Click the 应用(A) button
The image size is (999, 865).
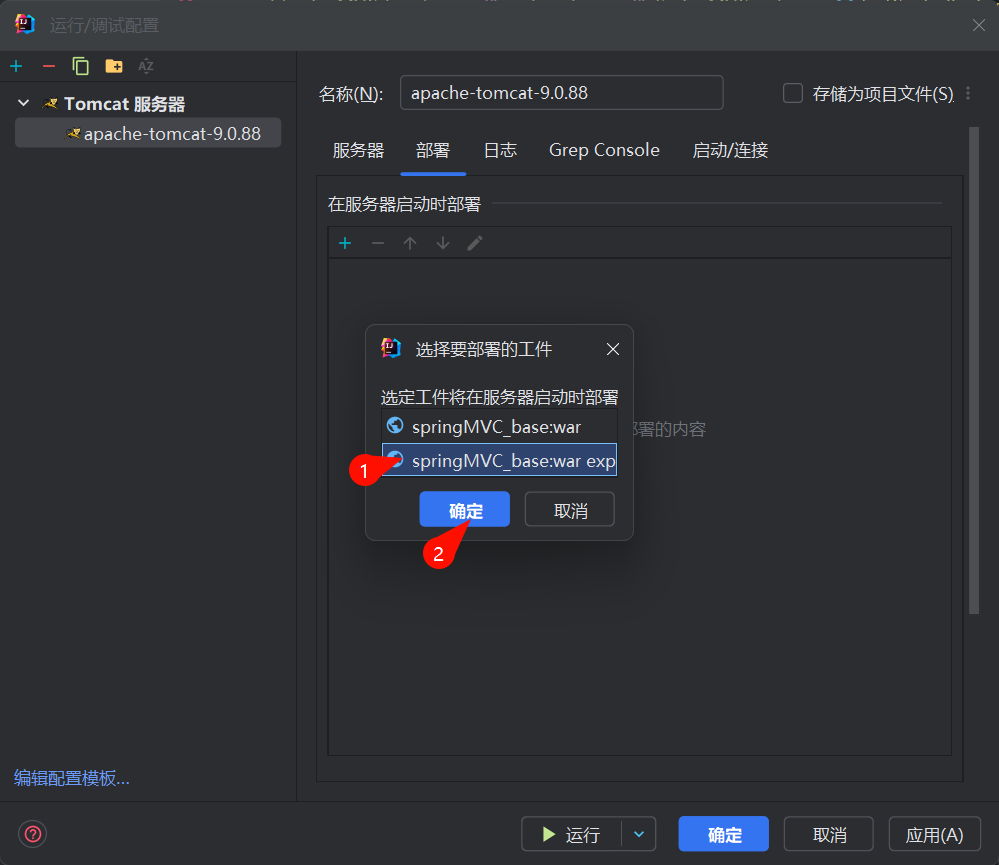click(935, 834)
